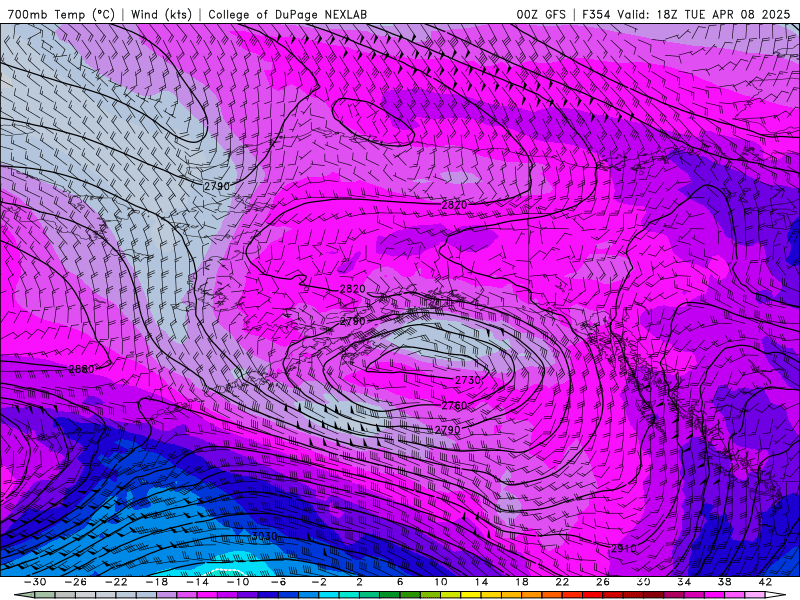Viewport: 800px width, 600px height.
Task: Select the -26 colorbar scale value
Action: pyautogui.click(x=76, y=582)
